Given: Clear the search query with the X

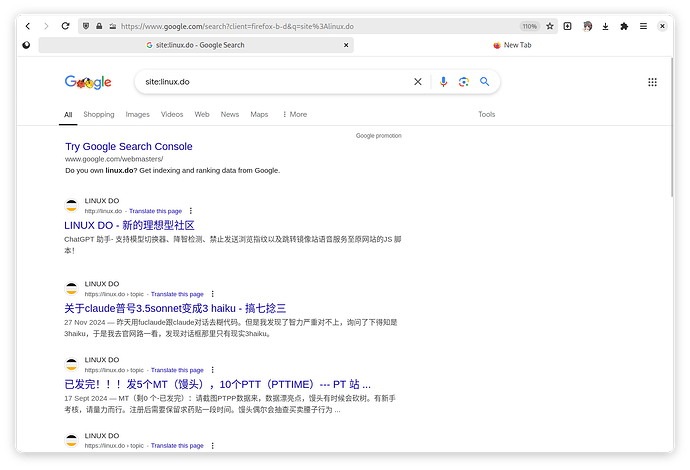Looking at the screenshot, I should (418, 82).
